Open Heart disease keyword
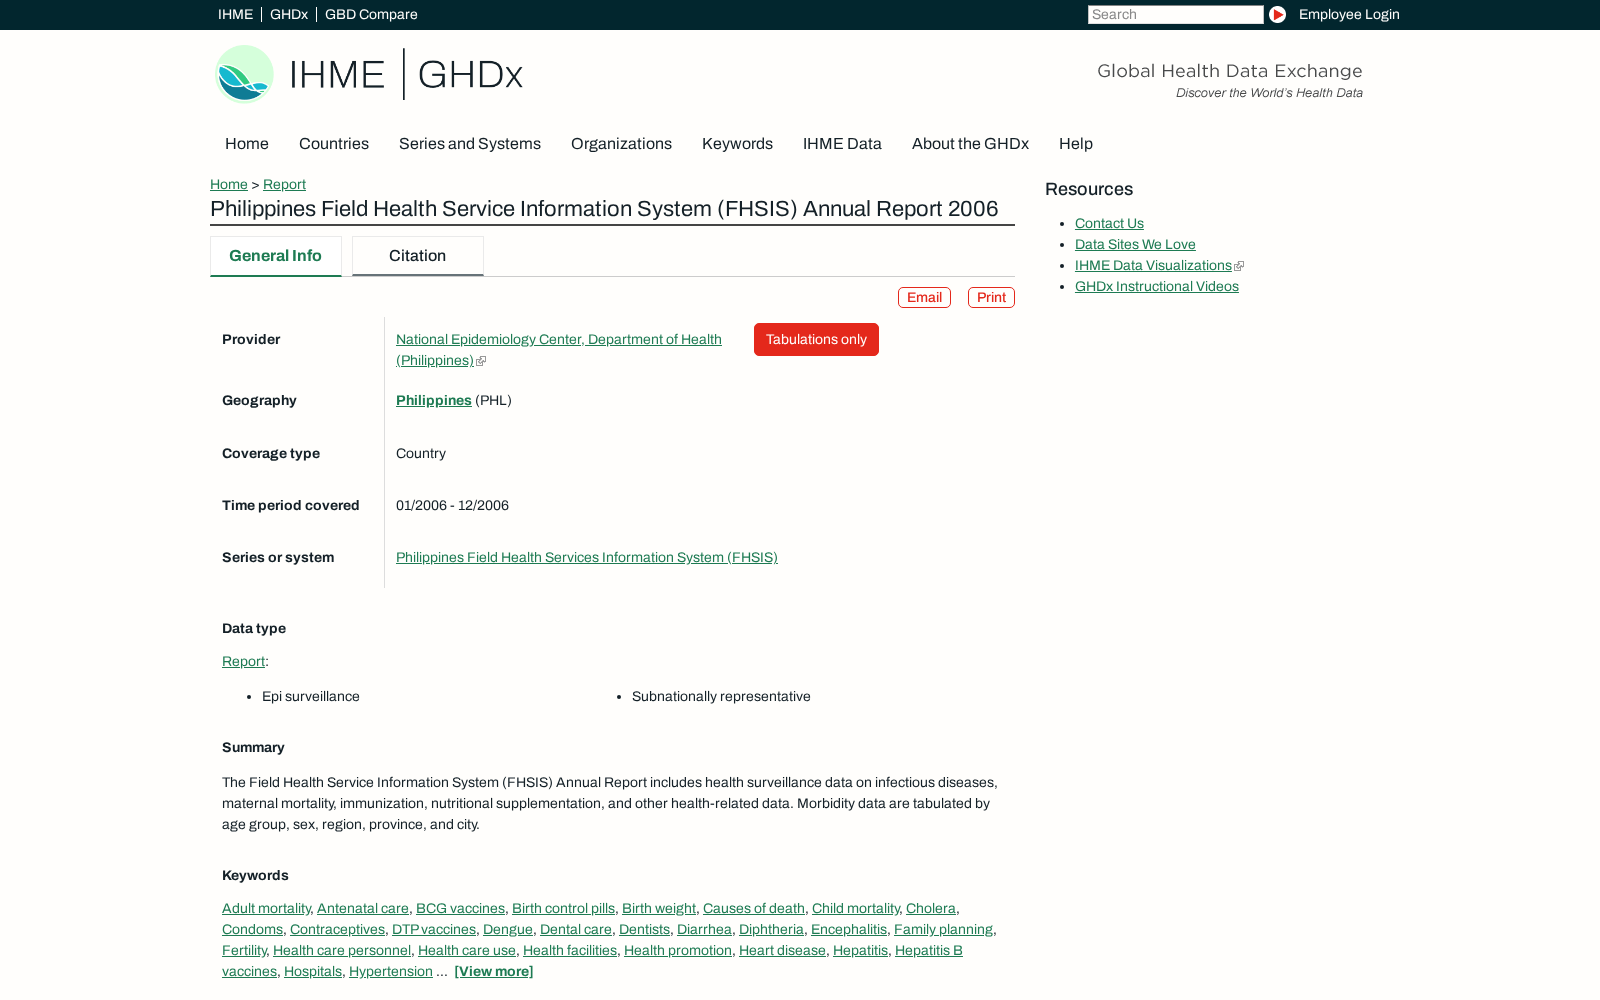 (782, 950)
